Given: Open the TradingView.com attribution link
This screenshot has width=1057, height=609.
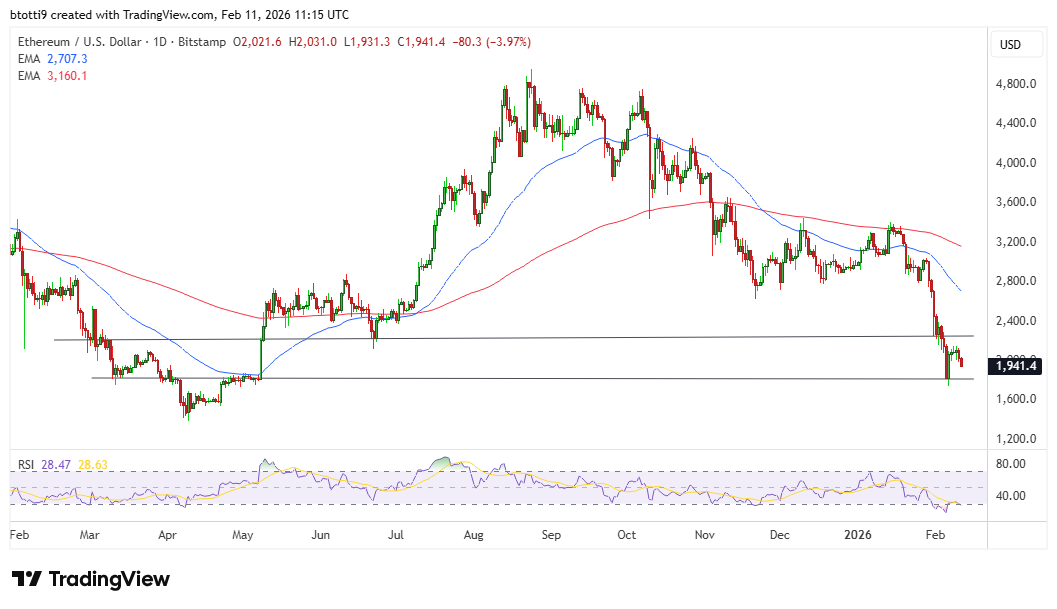Looking at the screenshot, I should click(166, 14).
